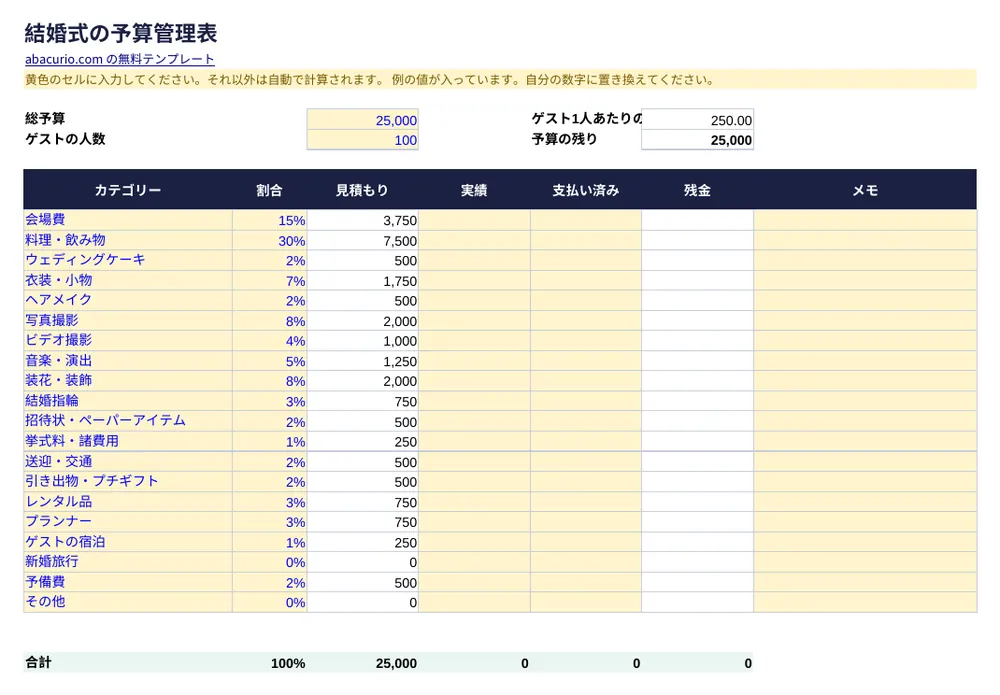Select the 引き出物・プチギフト category cell
The width and height of the screenshot is (1000, 695).
click(128, 481)
